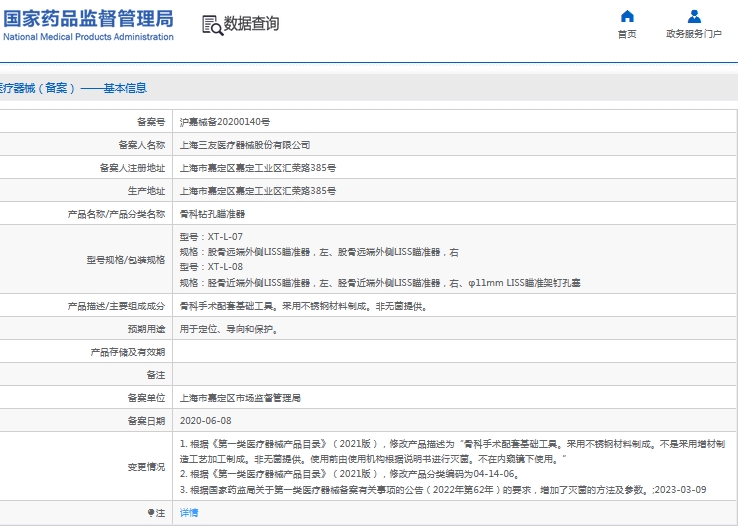Screen dimensions: 738x528
Task: Click the 备案单位 row label
Action: 146,398
